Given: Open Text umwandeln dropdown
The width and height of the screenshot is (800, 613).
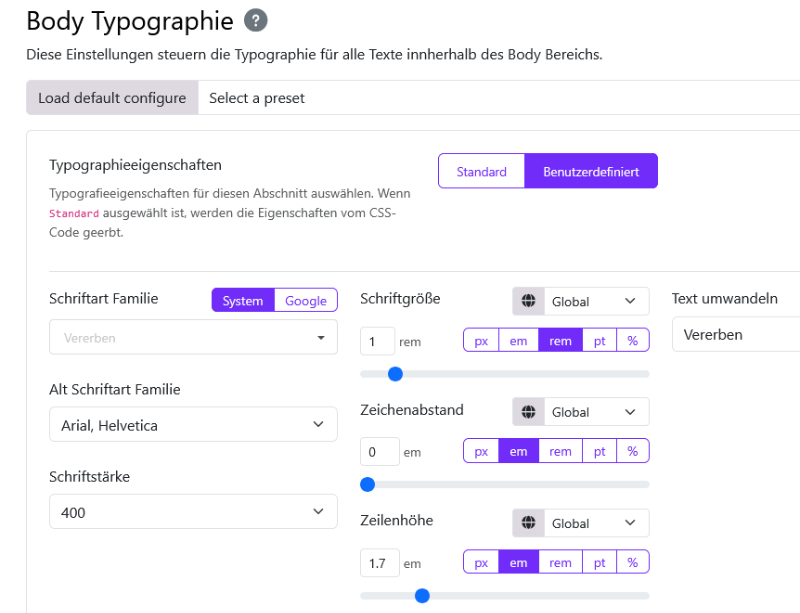Looking at the screenshot, I should point(735,335).
